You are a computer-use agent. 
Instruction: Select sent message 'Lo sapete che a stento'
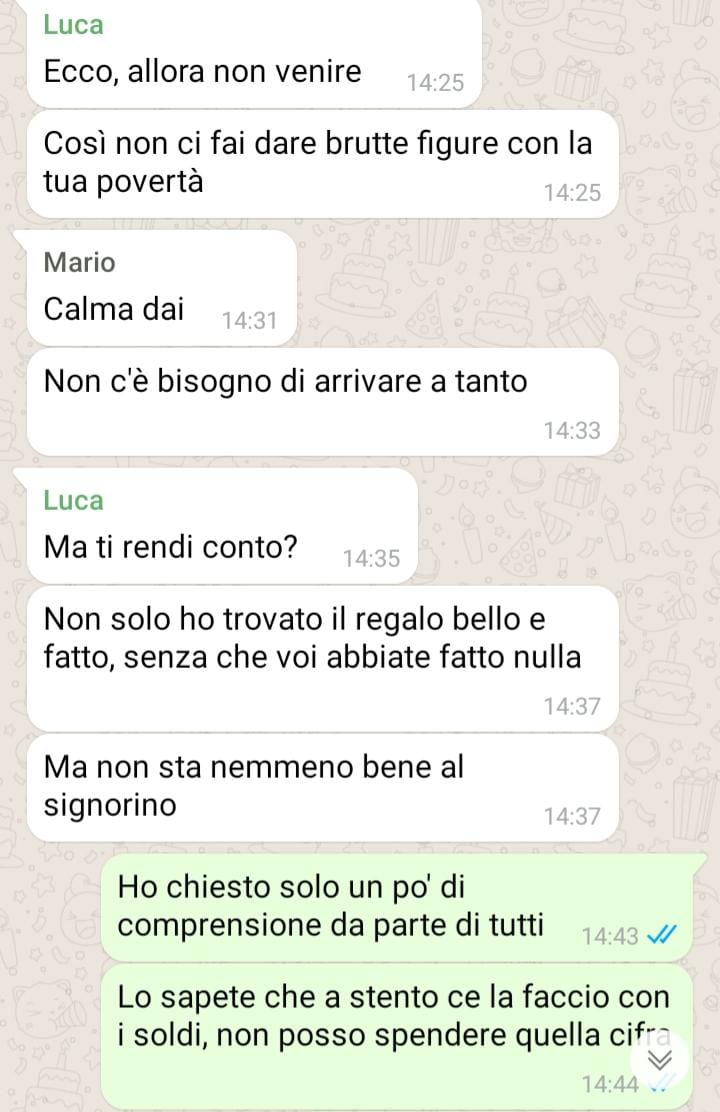tap(397, 1035)
